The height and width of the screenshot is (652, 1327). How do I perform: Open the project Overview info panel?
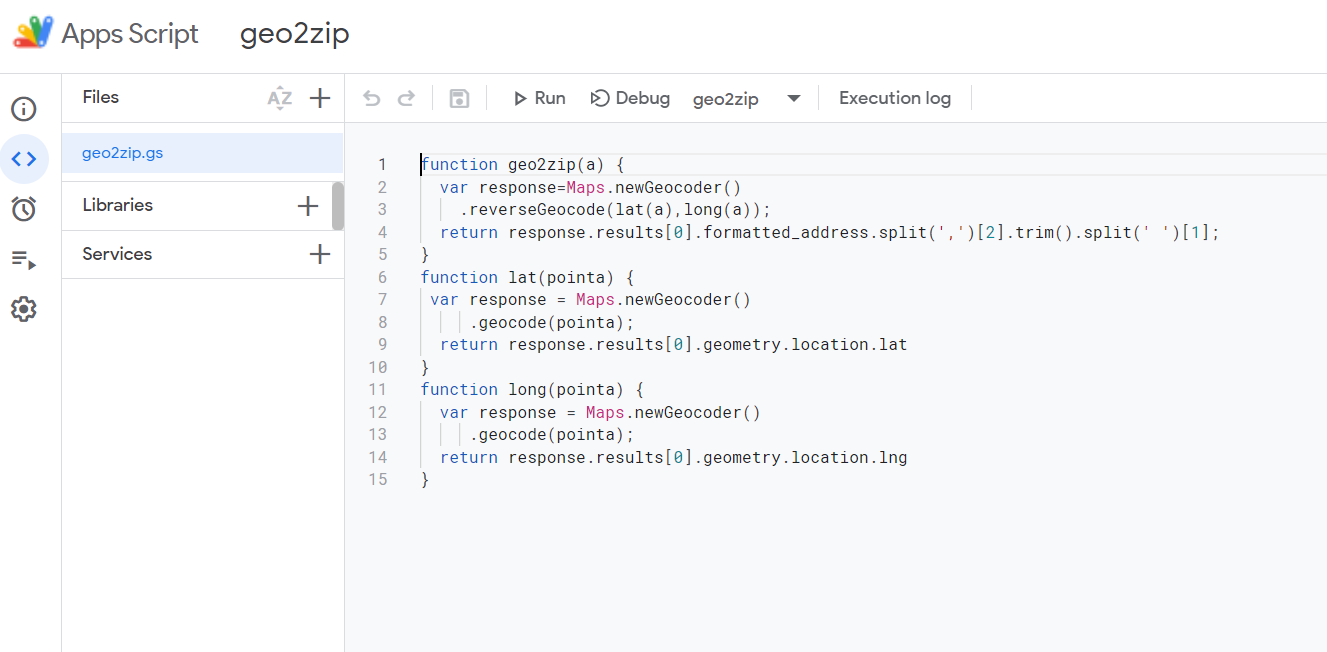24,108
